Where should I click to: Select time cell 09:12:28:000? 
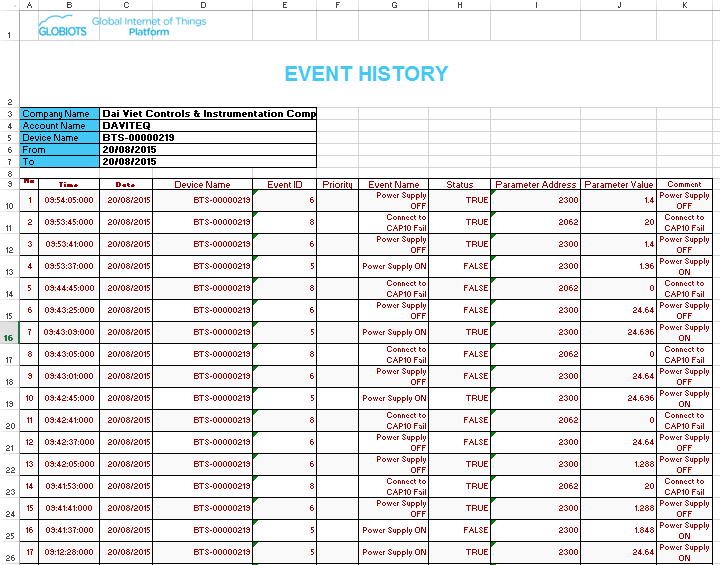[x=69, y=553]
